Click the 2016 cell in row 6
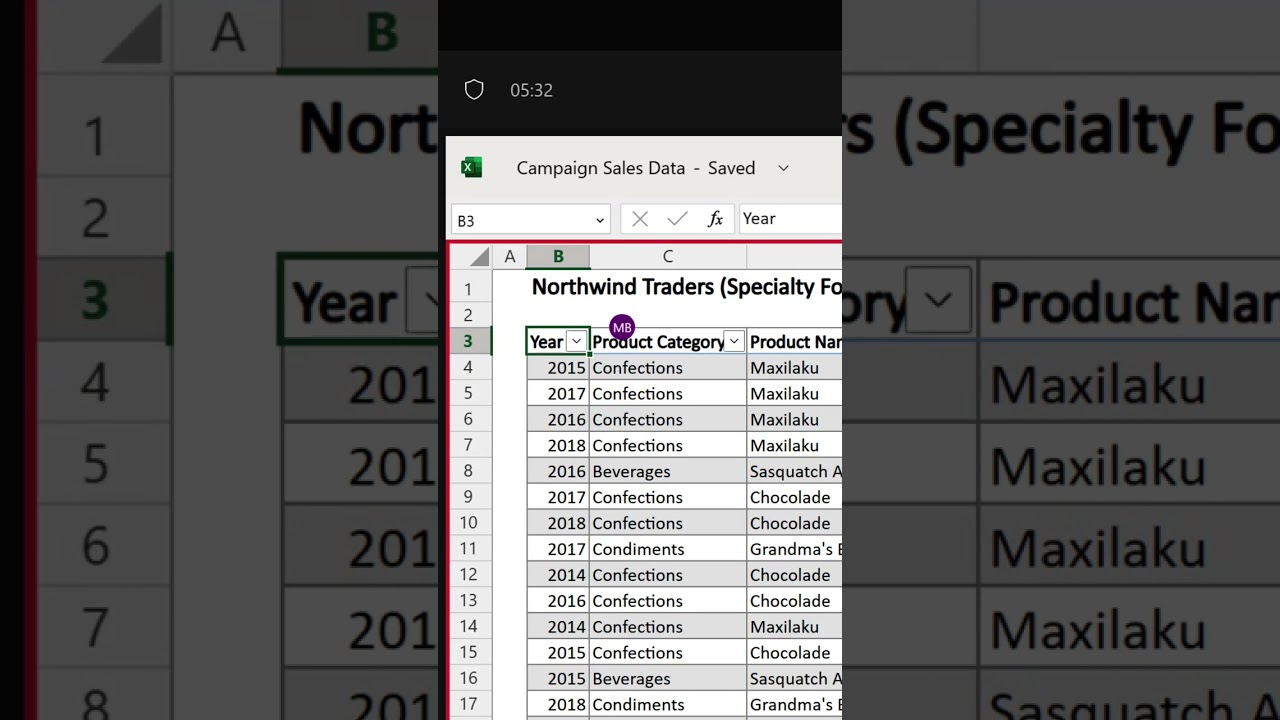 [558, 420]
